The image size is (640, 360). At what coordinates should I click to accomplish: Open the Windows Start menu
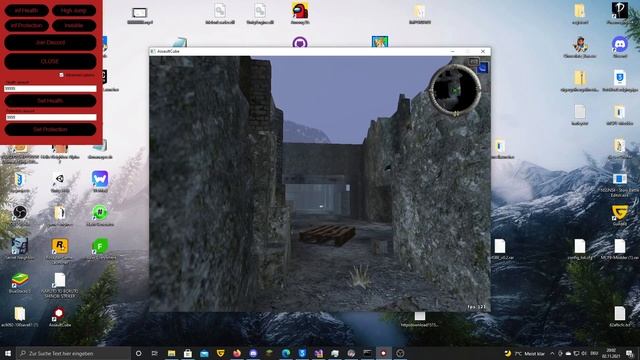click(x=8, y=353)
